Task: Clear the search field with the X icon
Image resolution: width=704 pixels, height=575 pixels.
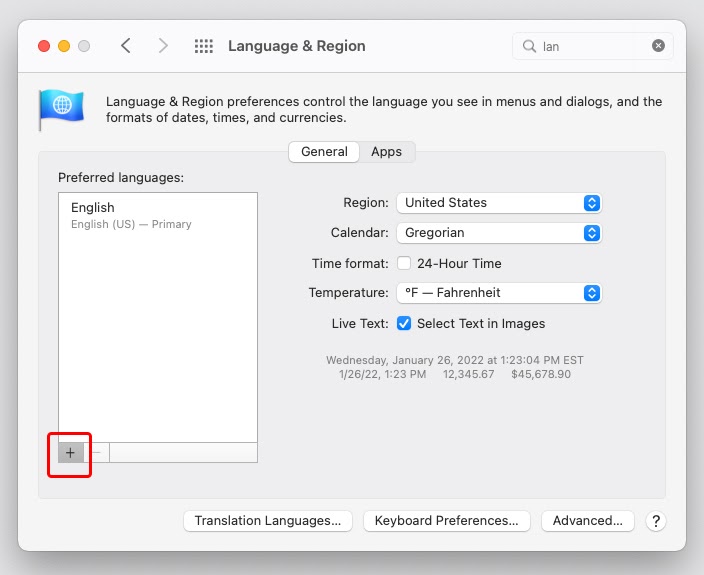Action: pos(658,46)
